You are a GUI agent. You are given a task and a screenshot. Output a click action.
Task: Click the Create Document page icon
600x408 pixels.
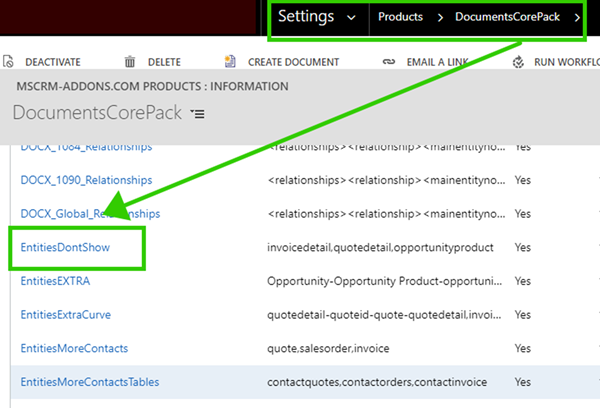[x=230, y=62]
